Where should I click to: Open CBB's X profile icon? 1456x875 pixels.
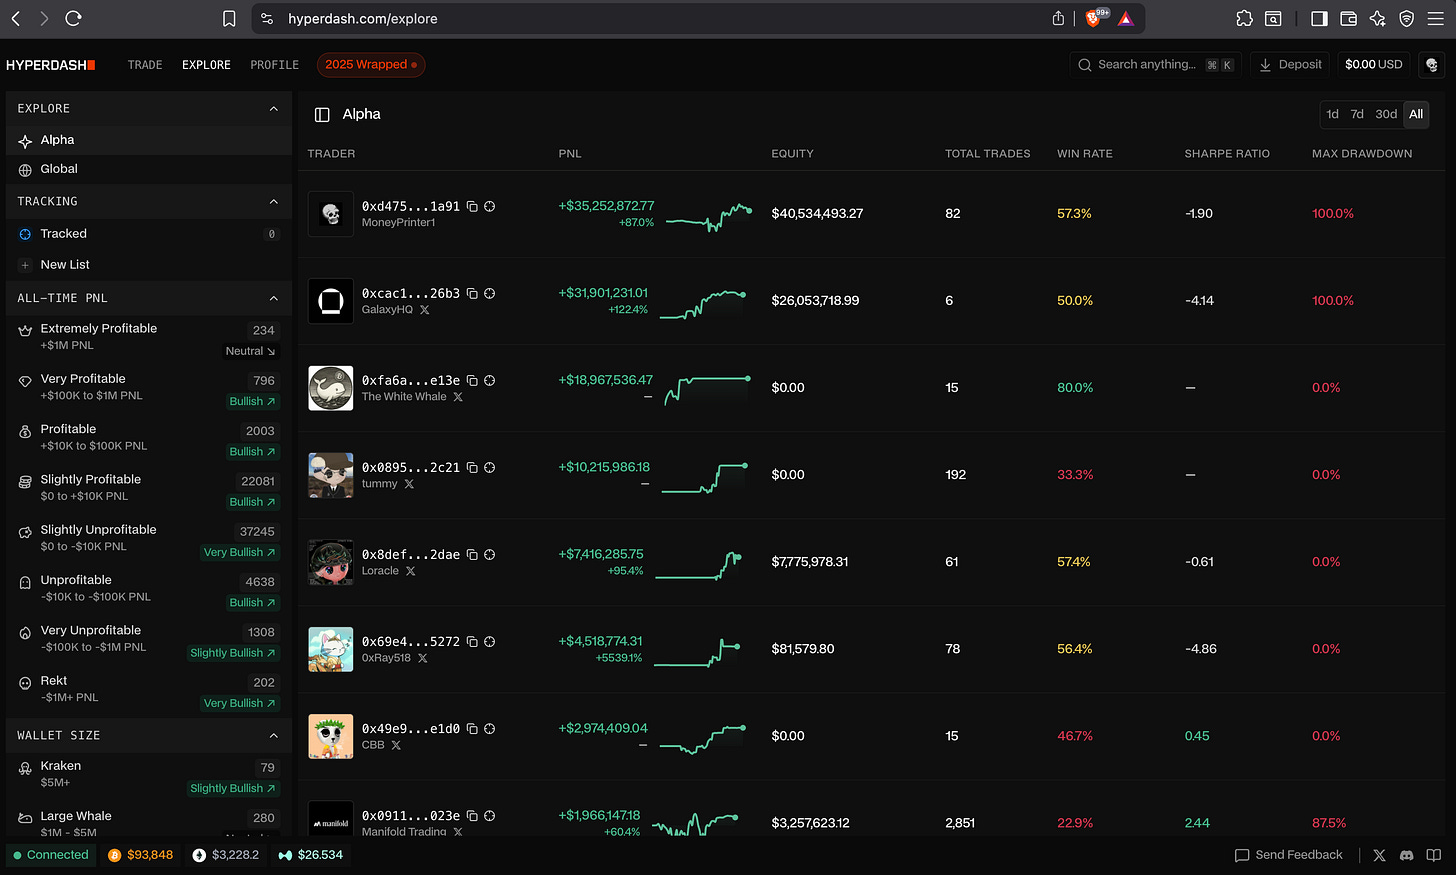click(x=396, y=745)
